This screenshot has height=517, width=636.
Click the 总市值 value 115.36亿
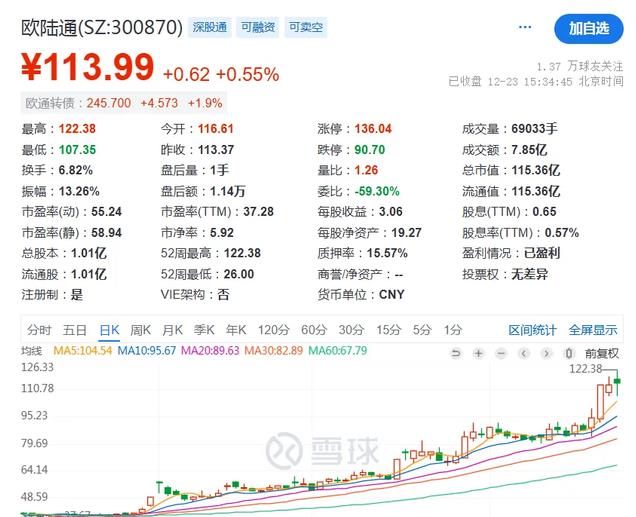[x=535, y=170]
